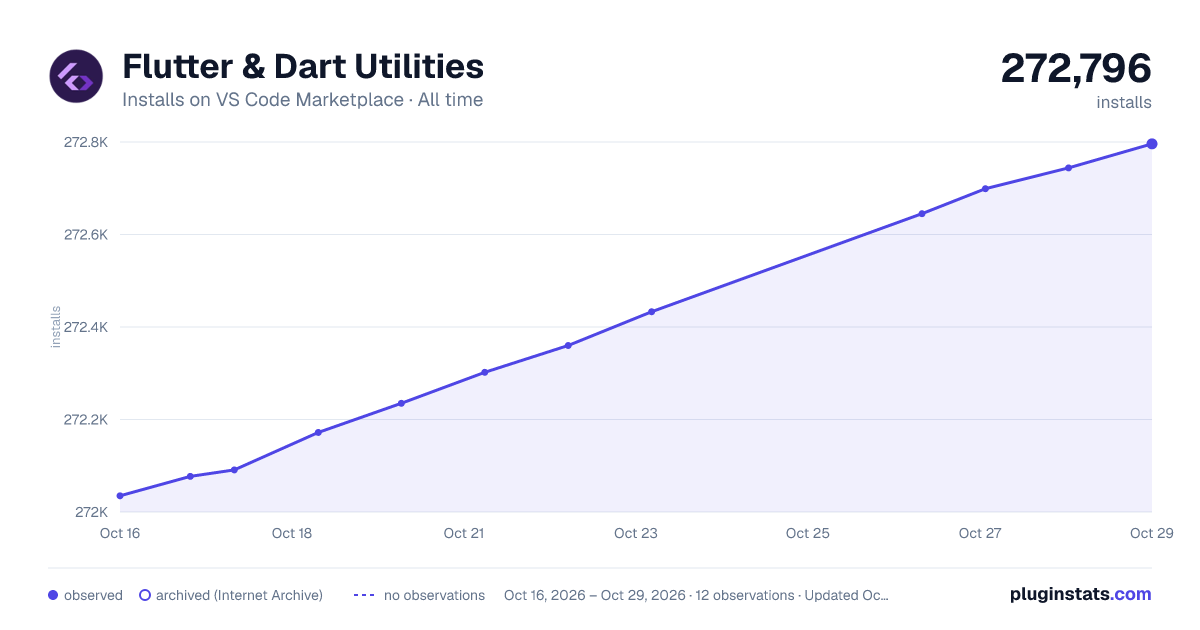Click the observed legend marker
1200x630 pixels.
[54, 595]
